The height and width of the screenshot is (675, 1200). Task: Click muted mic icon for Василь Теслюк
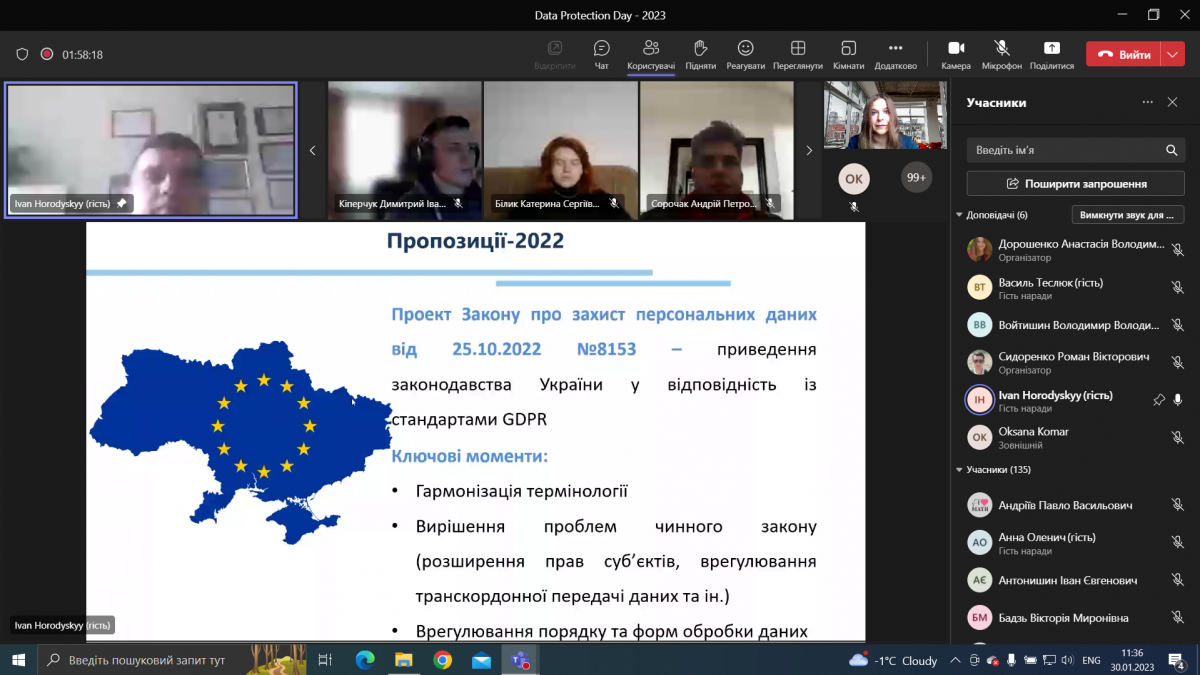click(x=1178, y=288)
